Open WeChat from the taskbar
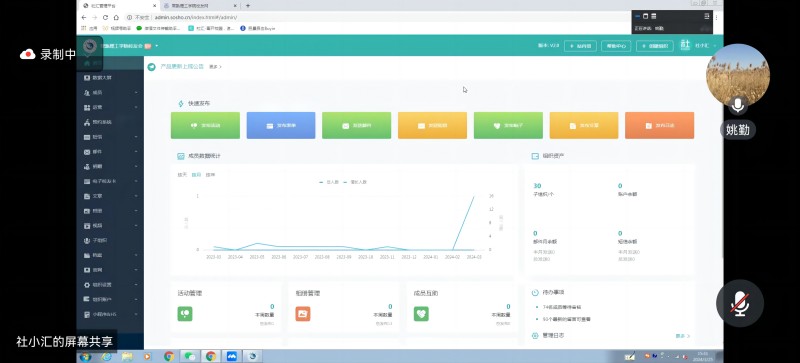The image size is (800, 363). click(x=190, y=356)
